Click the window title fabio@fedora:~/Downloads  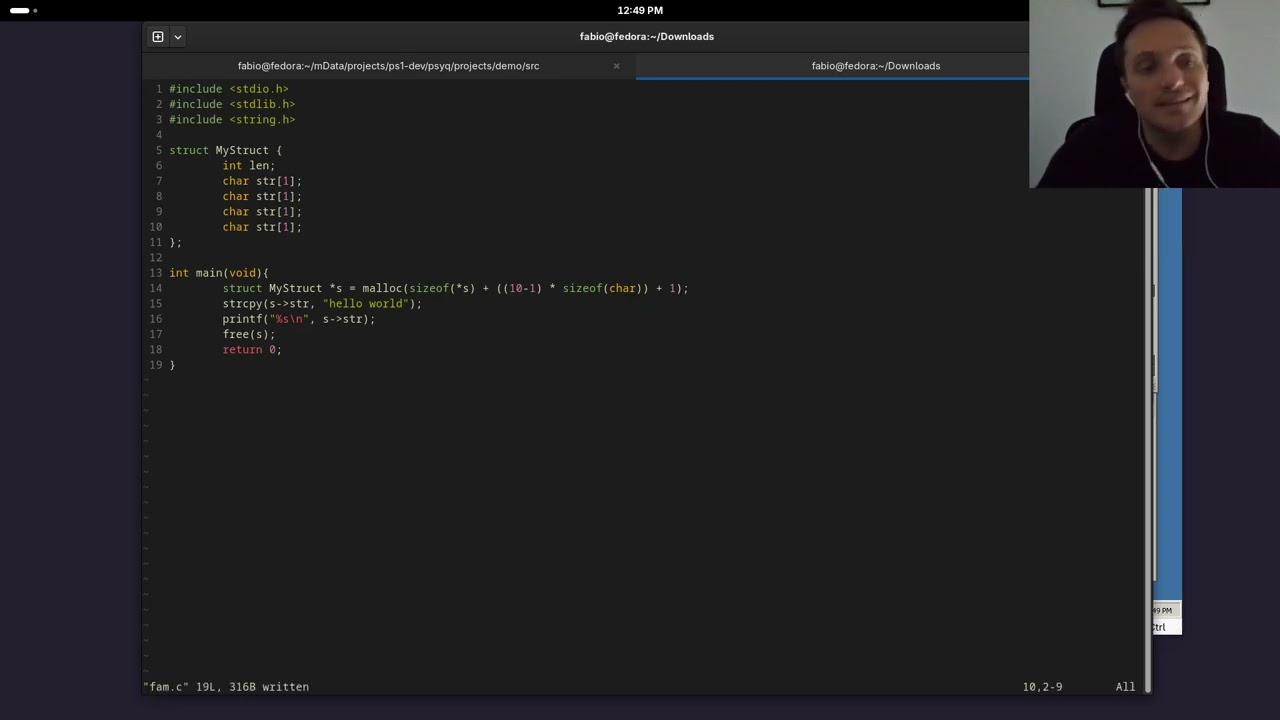coord(647,37)
